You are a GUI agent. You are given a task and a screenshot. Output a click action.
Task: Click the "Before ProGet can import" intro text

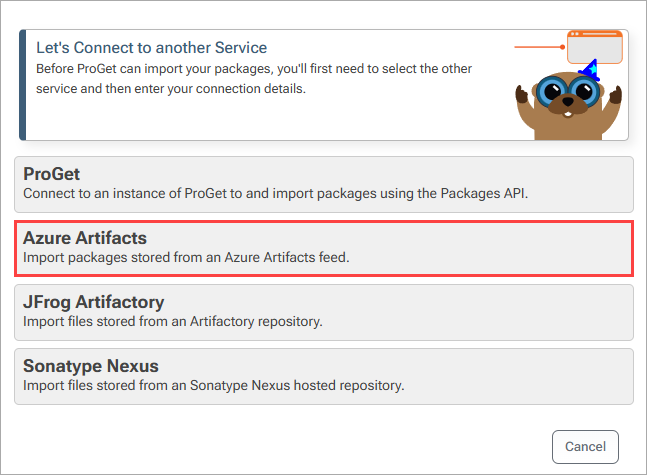point(254,78)
